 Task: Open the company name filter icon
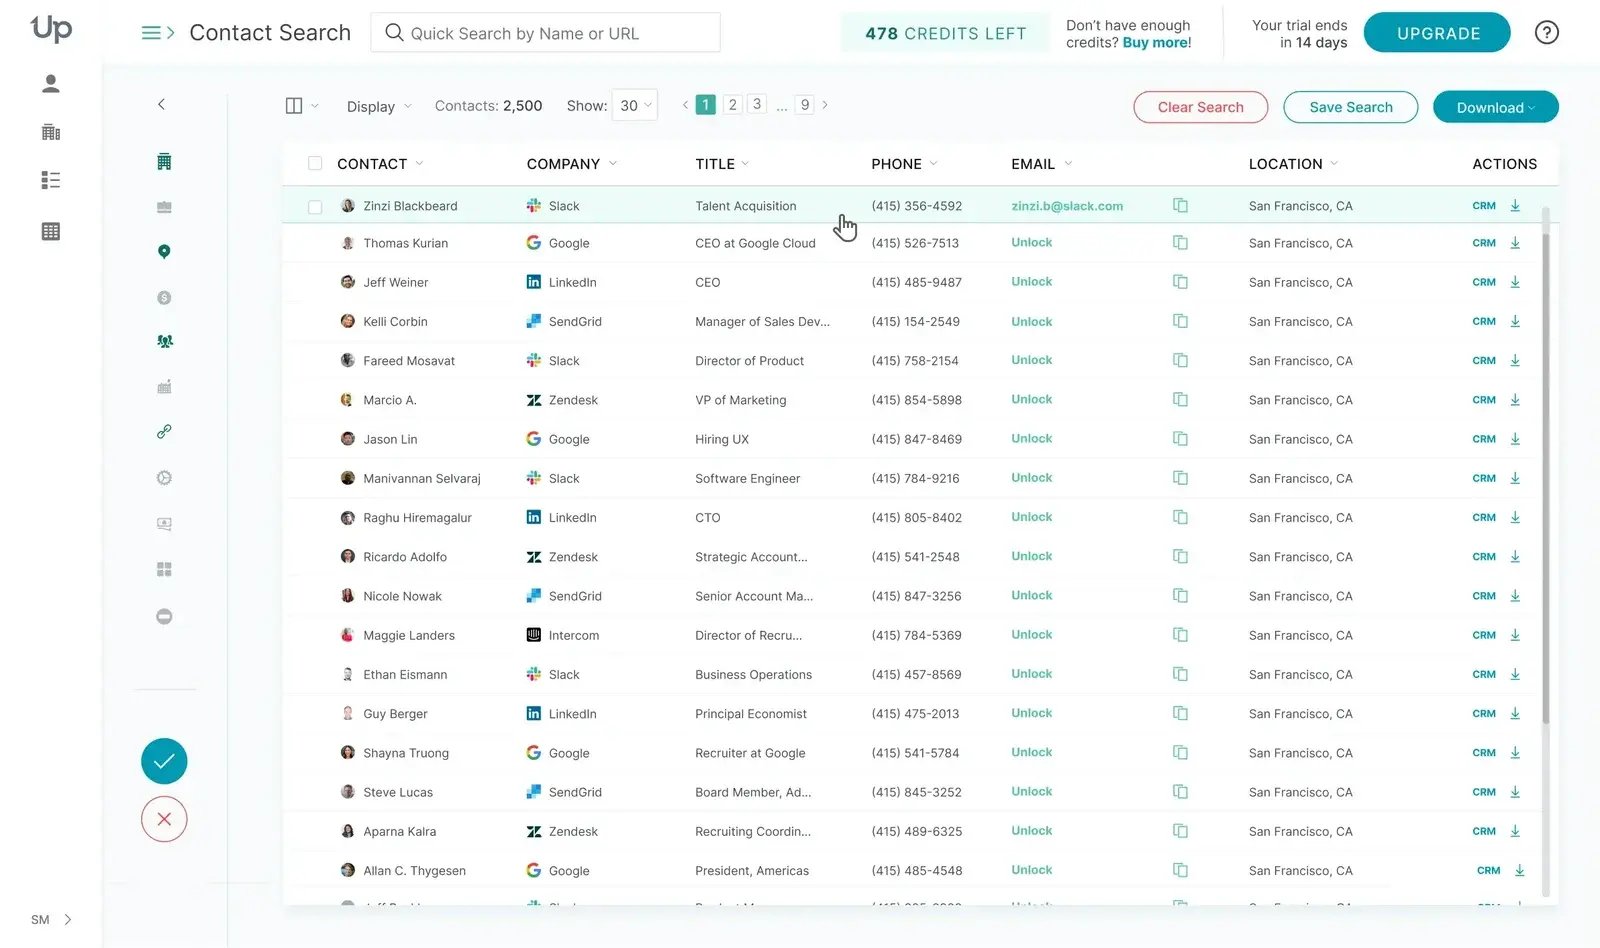pos(164,161)
